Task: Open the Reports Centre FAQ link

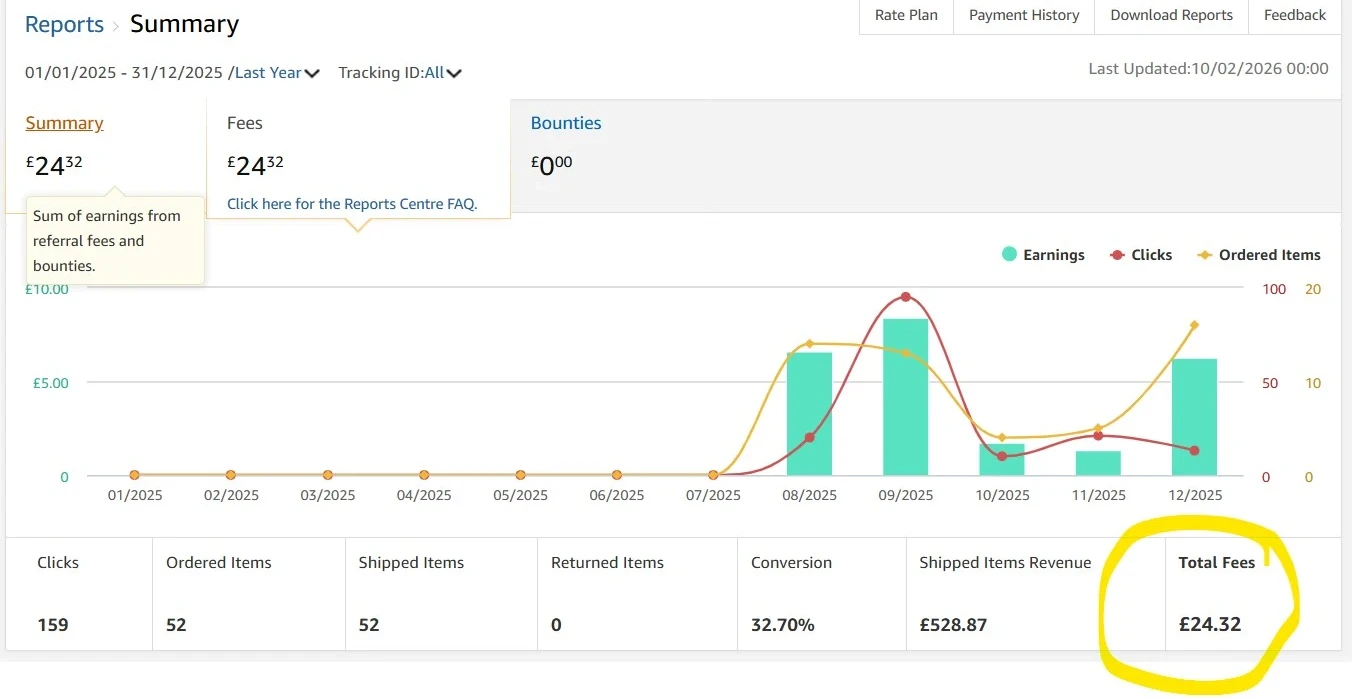Action: click(352, 203)
